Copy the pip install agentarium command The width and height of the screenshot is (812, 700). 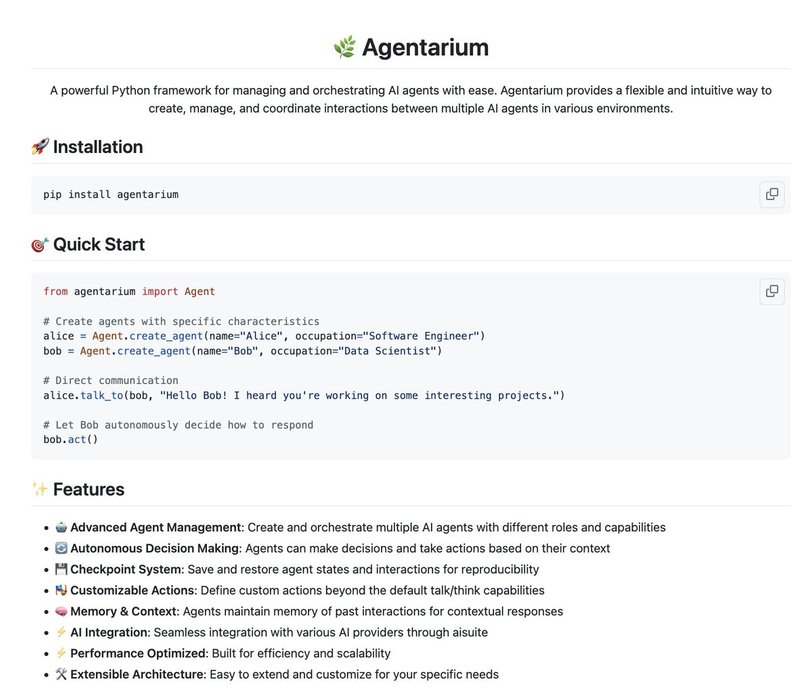pyautogui.click(x=772, y=194)
